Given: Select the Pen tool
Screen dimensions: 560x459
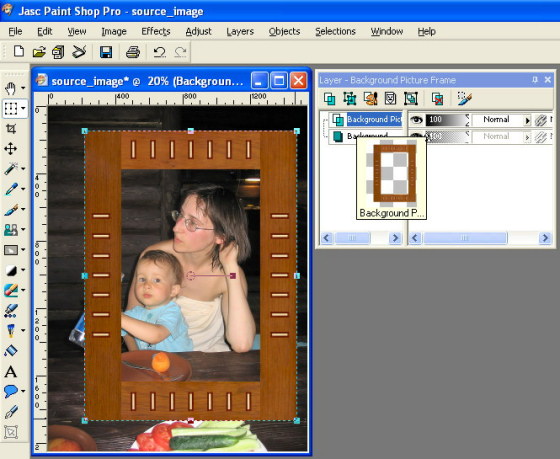Looking at the screenshot, I should click(x=11, y=411).
